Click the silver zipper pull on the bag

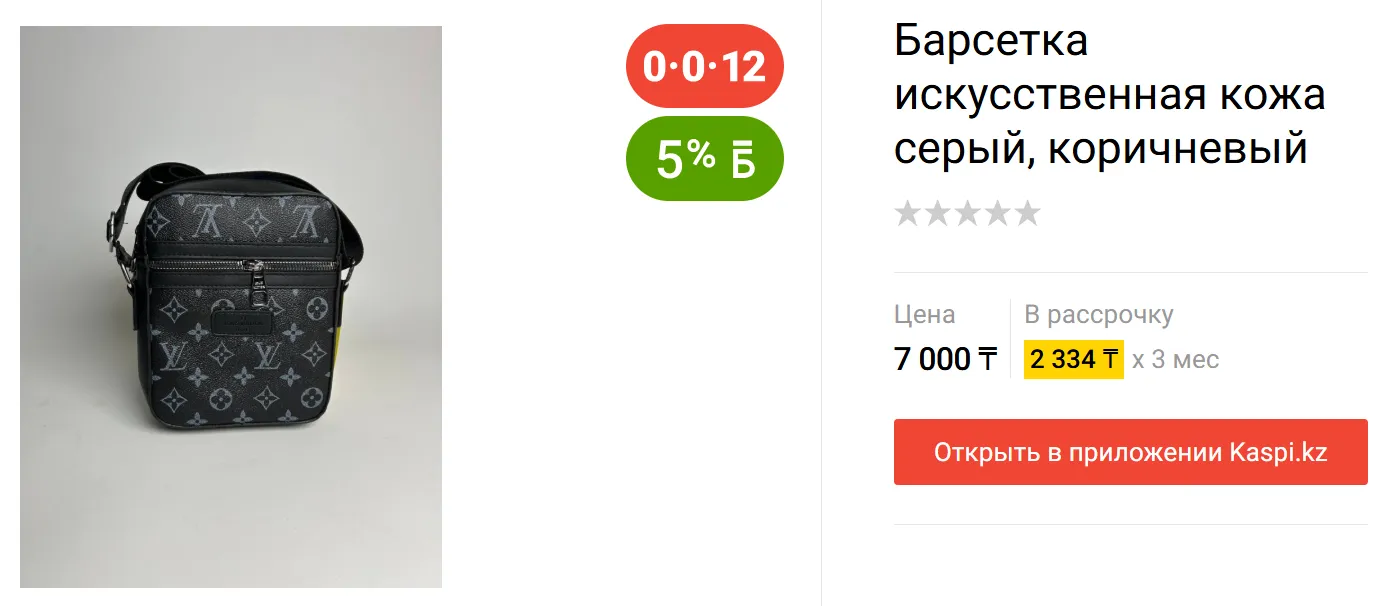coord(257,282)
